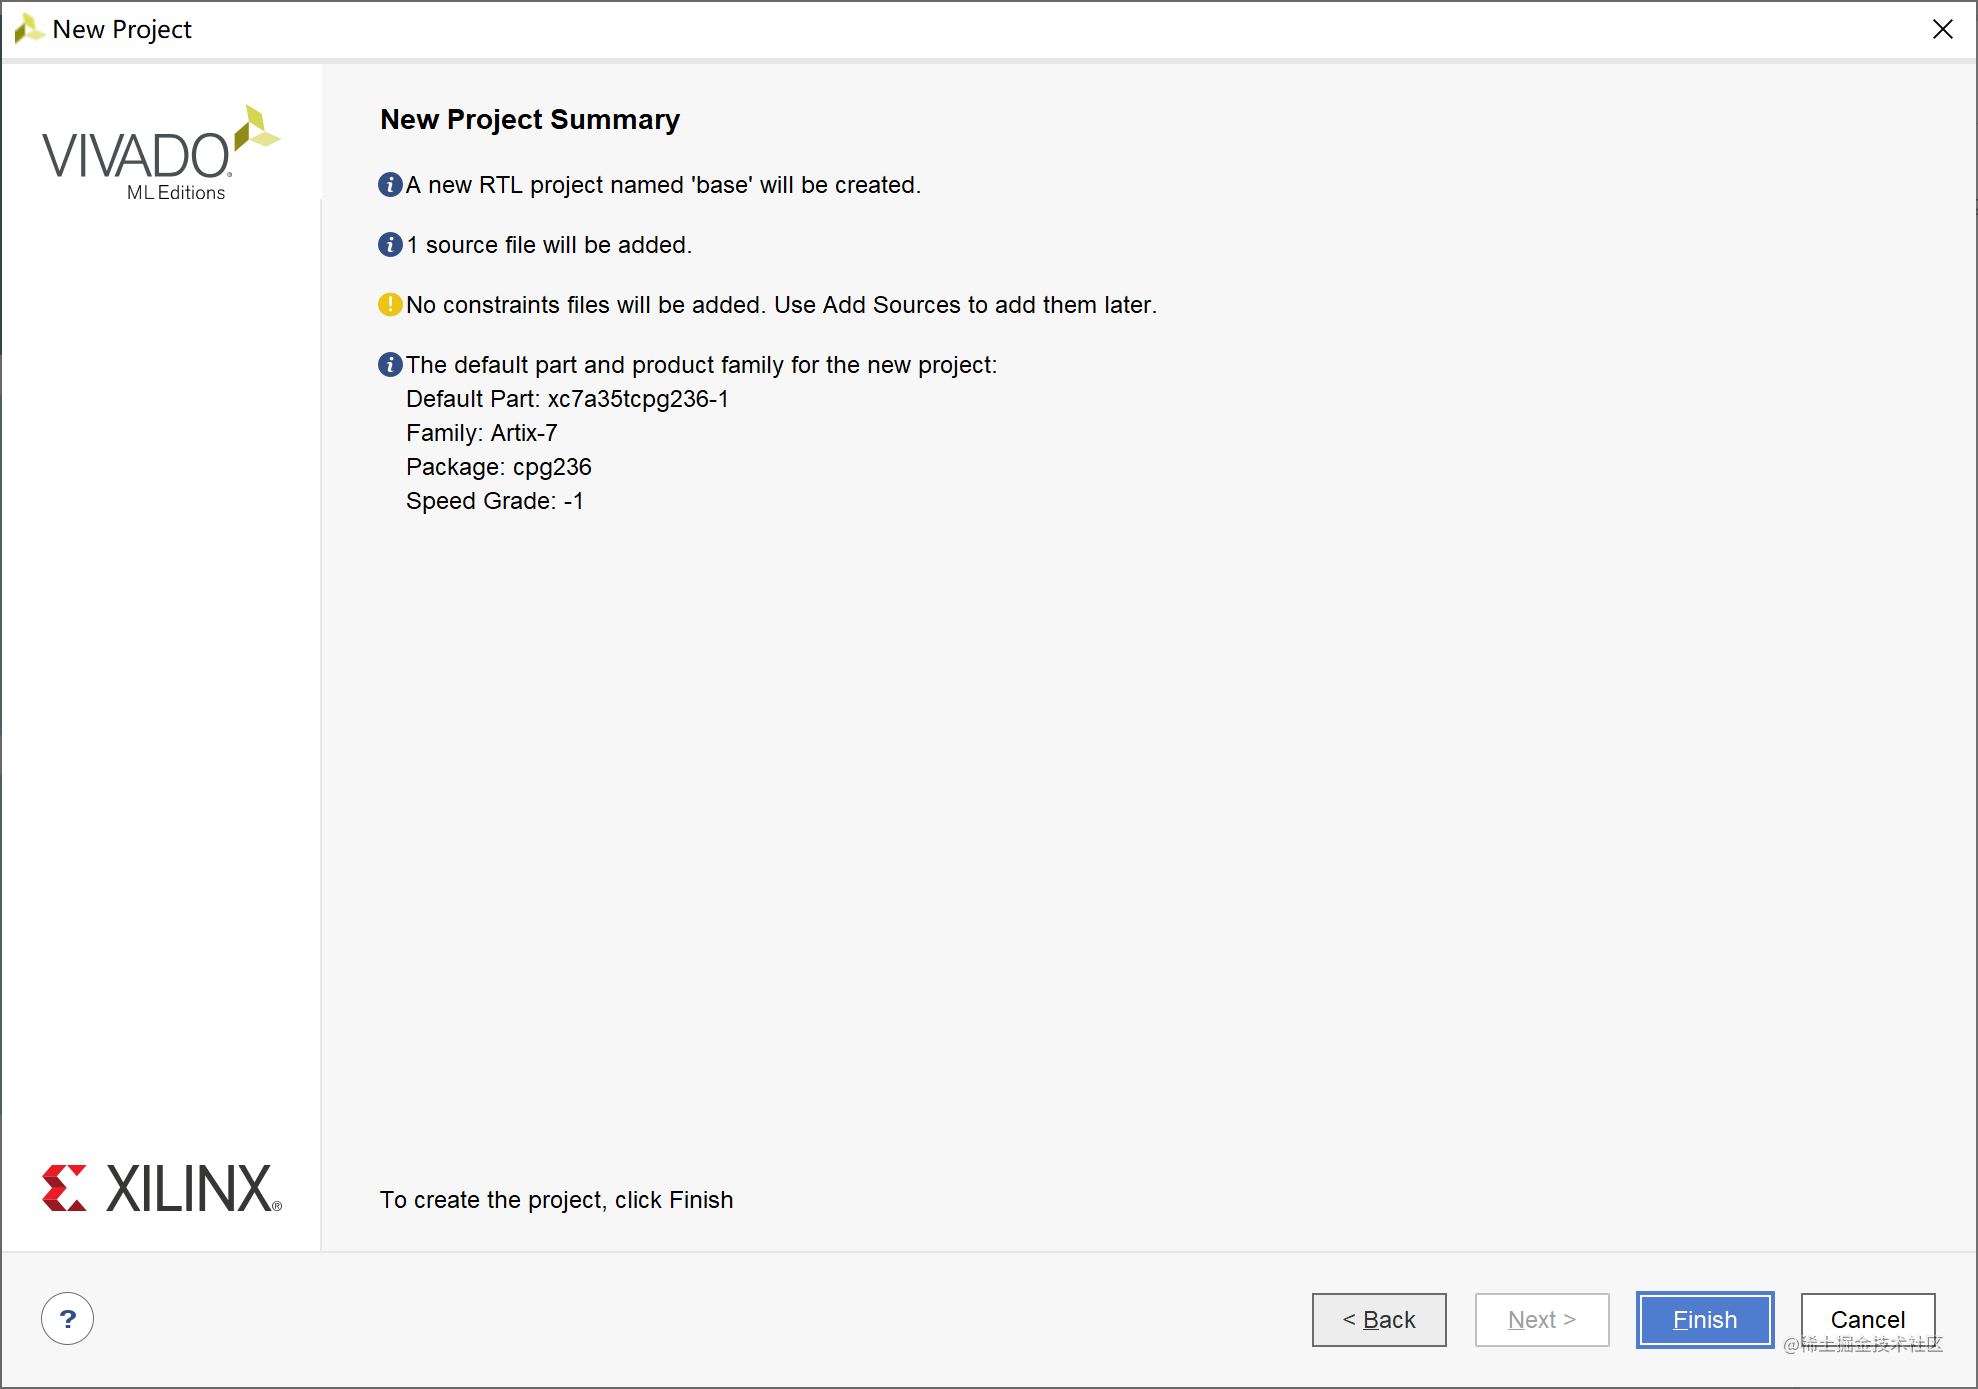Click the Package cpg236 line
Viewport: 1978px width, 1389px height.
tap(498, 467)
